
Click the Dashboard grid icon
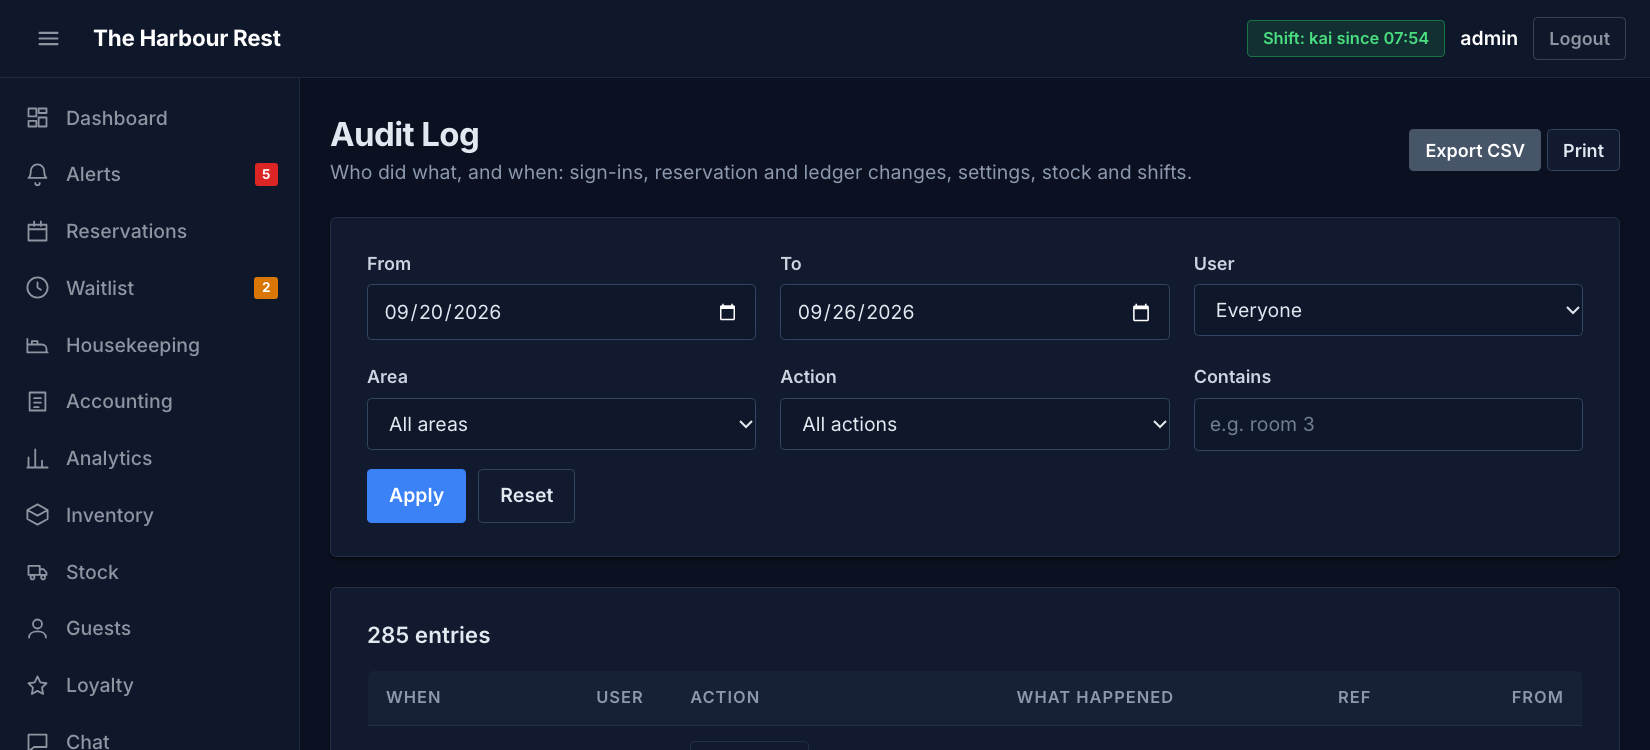tap(37, 118)
